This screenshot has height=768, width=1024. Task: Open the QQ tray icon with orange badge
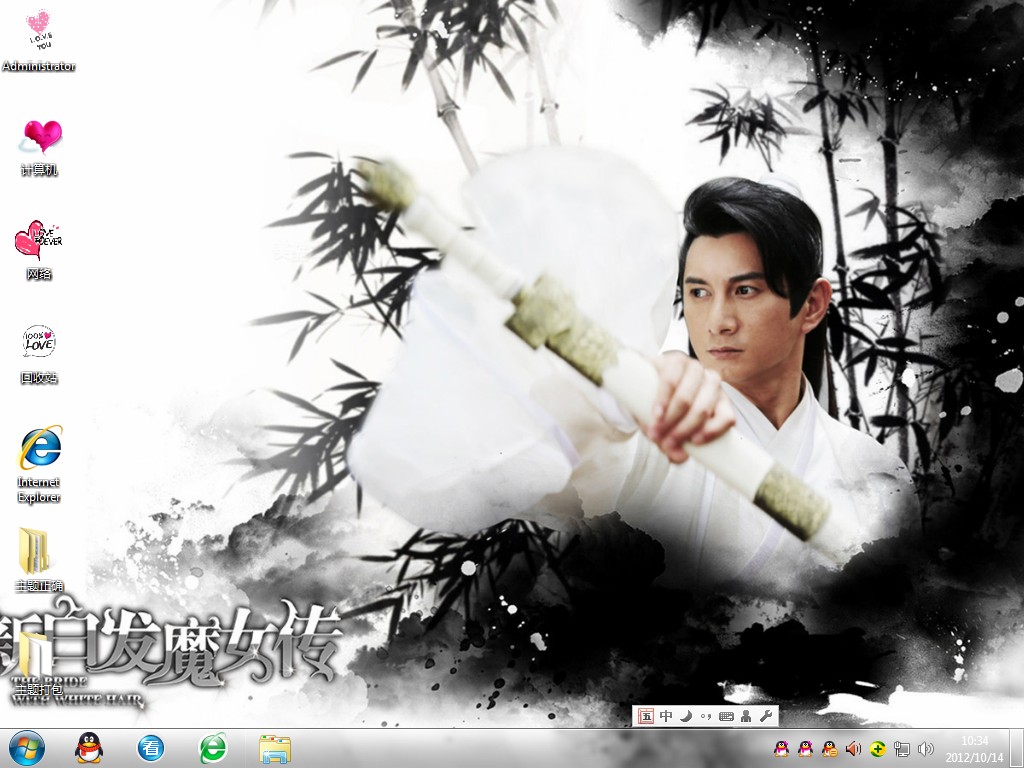829,748
